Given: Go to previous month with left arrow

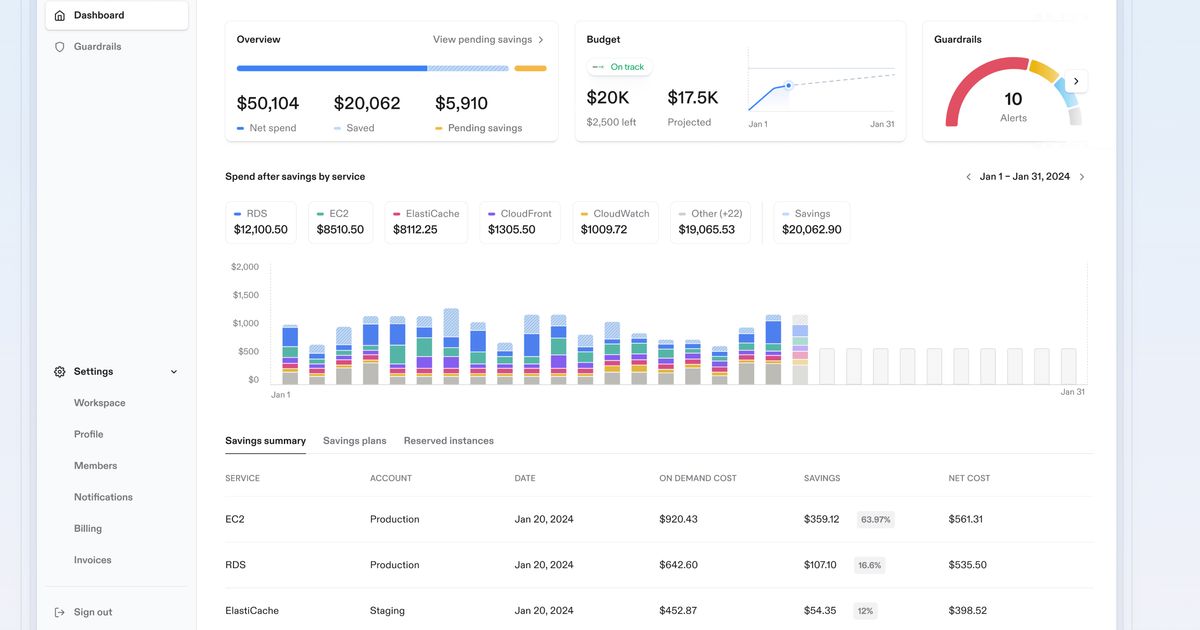Looking at the screenshot, I should (968, 177).
